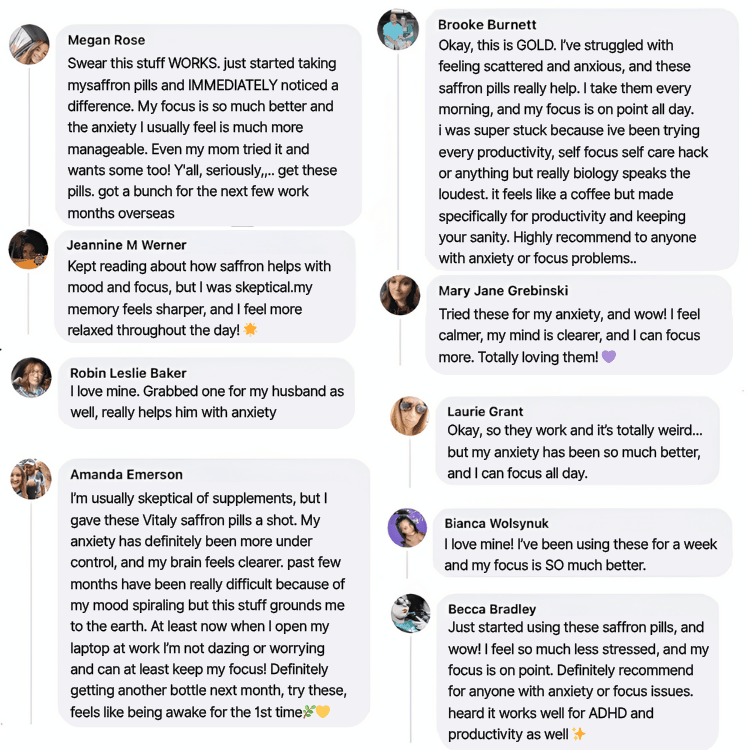Open Bianca Wolsynuk's purple avatar
The width and height of the screenshot is (750, 750).
tap(407, 528)
